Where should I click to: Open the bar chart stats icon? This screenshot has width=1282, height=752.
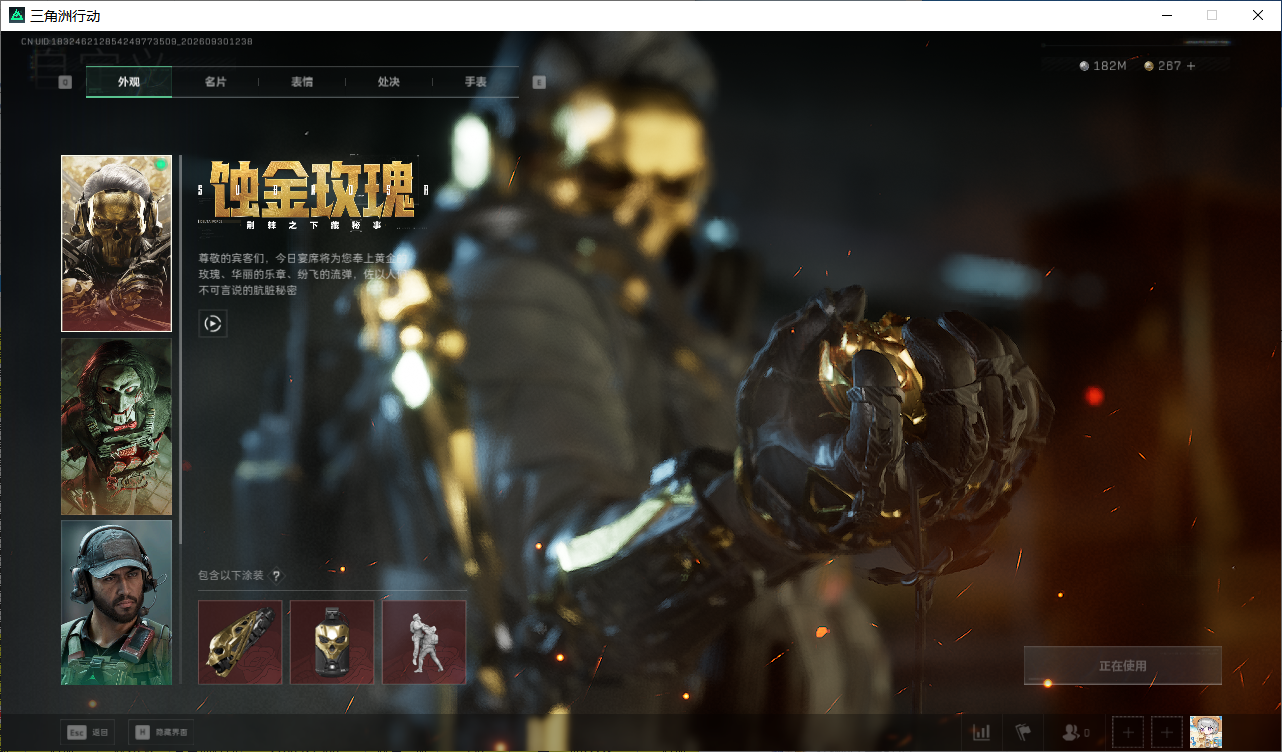pos(982,732)
